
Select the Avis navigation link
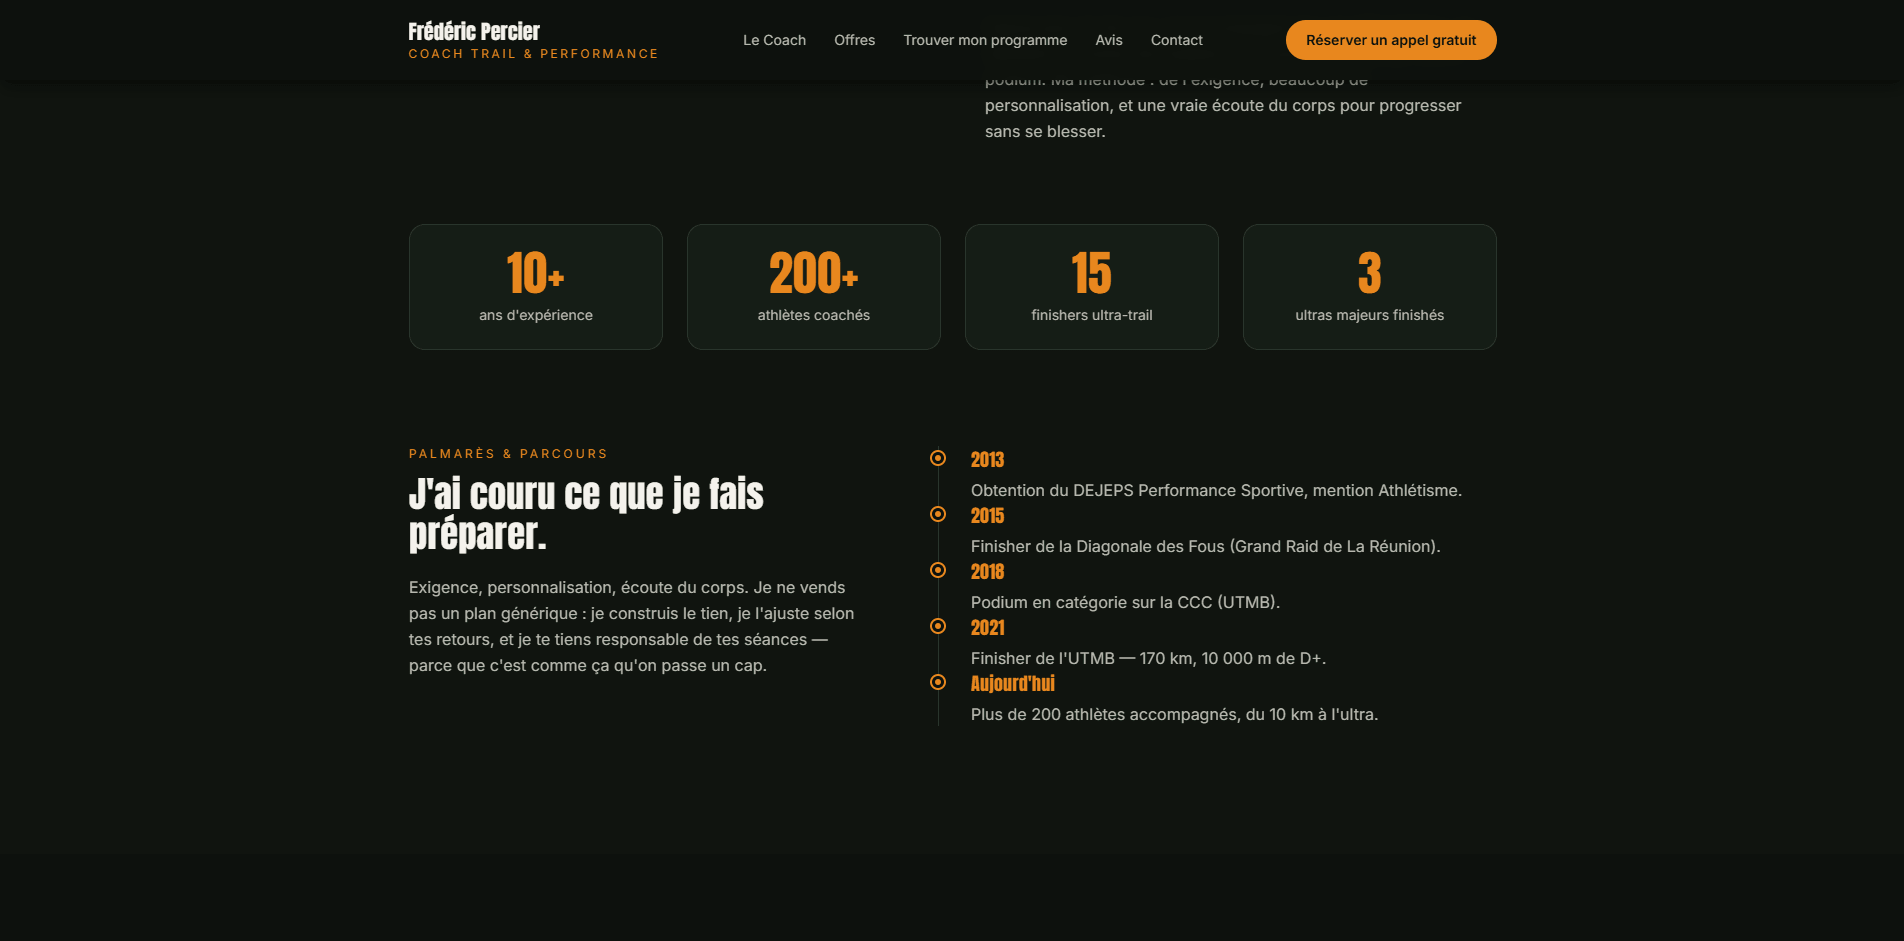point(1109,40)
